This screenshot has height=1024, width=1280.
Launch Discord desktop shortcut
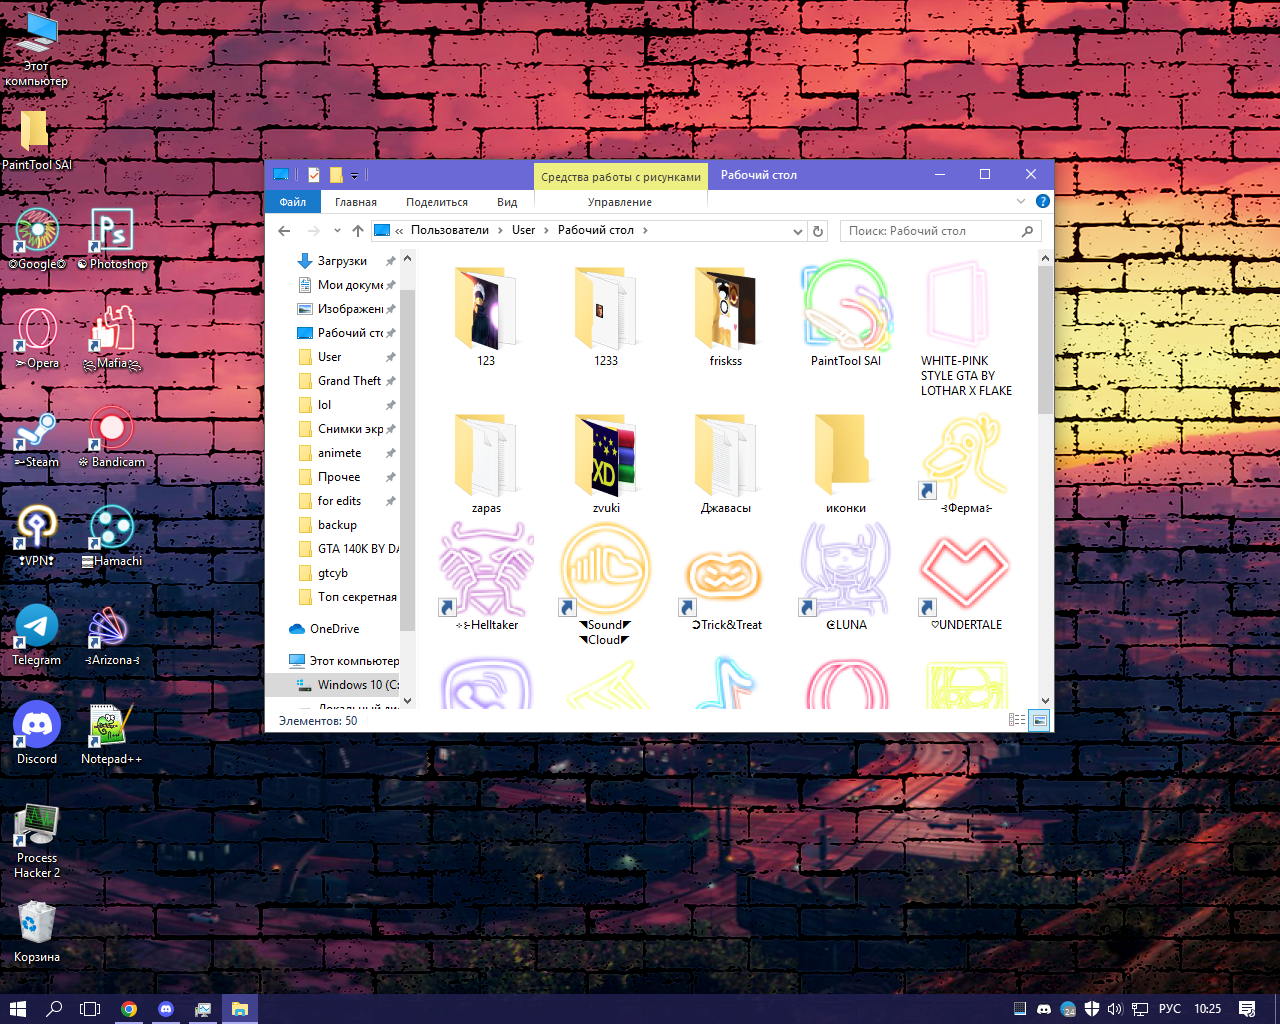[37, 734]
